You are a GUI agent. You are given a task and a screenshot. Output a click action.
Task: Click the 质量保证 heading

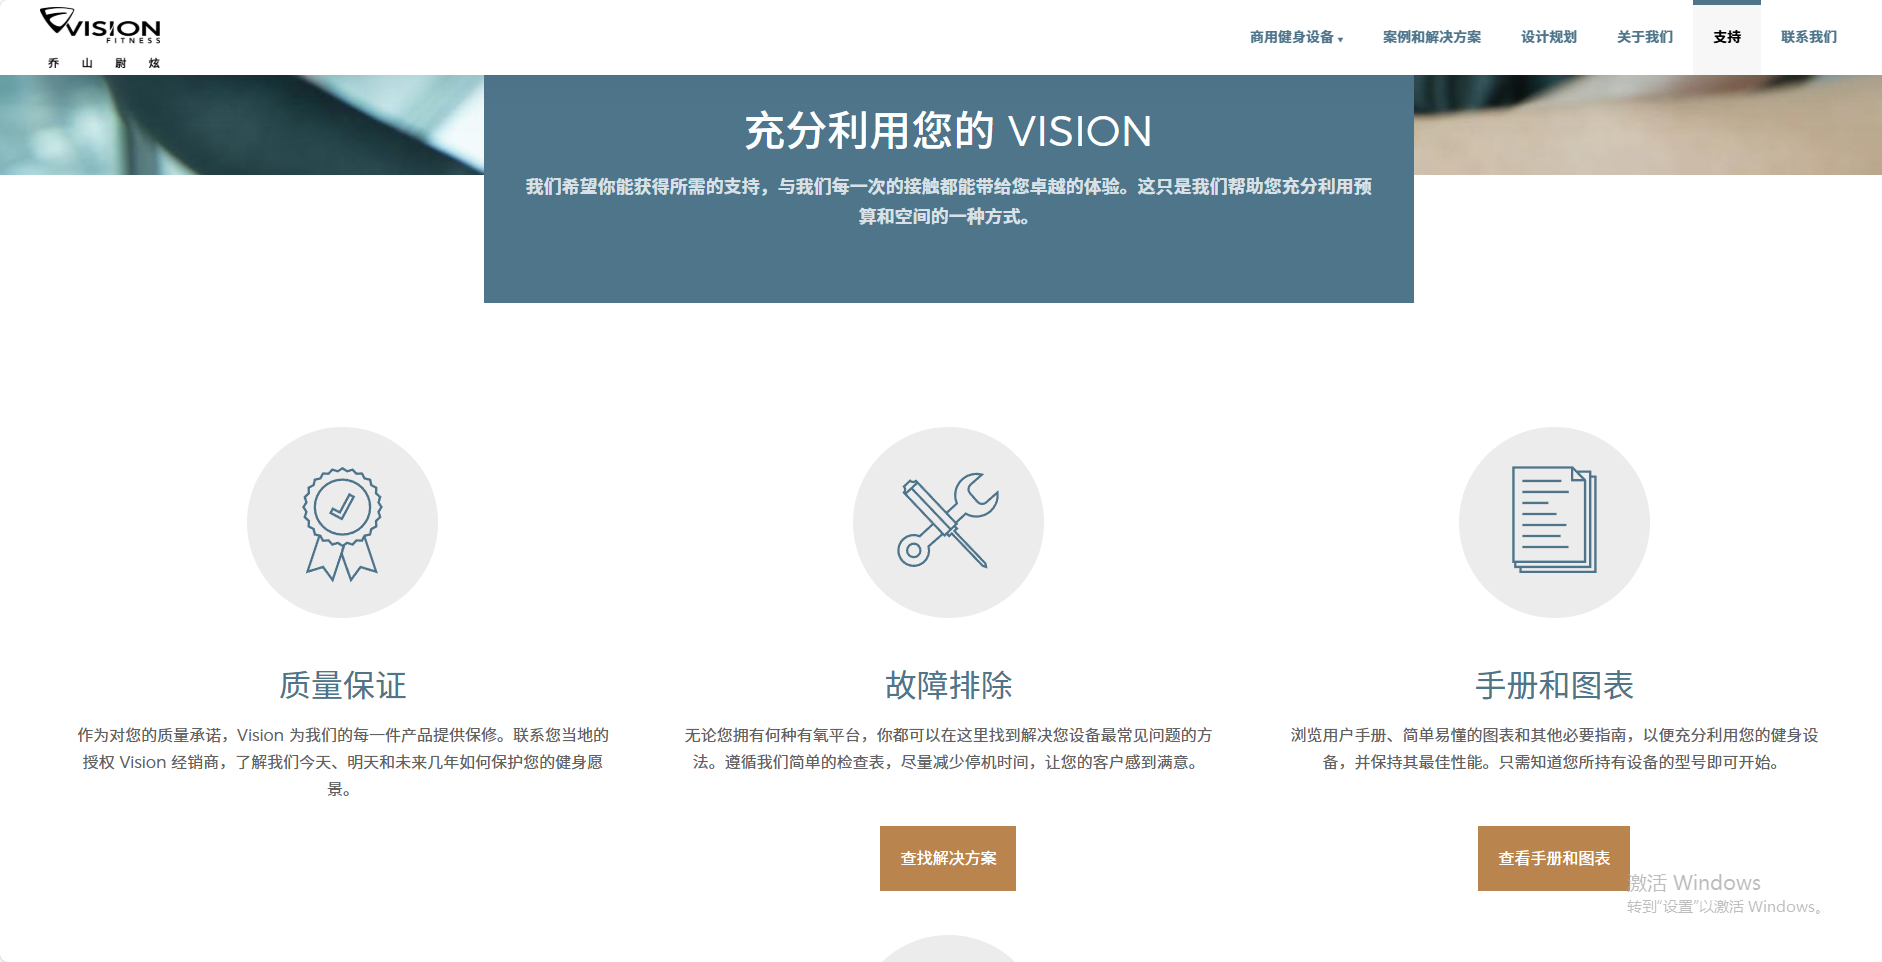point(342,685)
